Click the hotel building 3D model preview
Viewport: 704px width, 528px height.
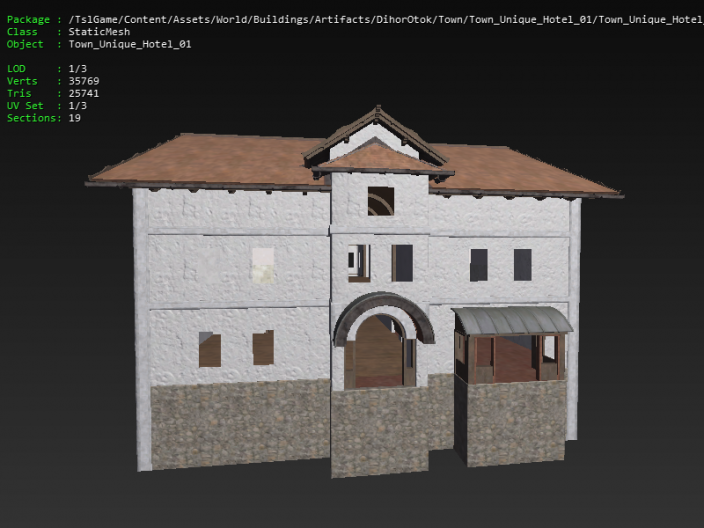(x=355, y=292)
